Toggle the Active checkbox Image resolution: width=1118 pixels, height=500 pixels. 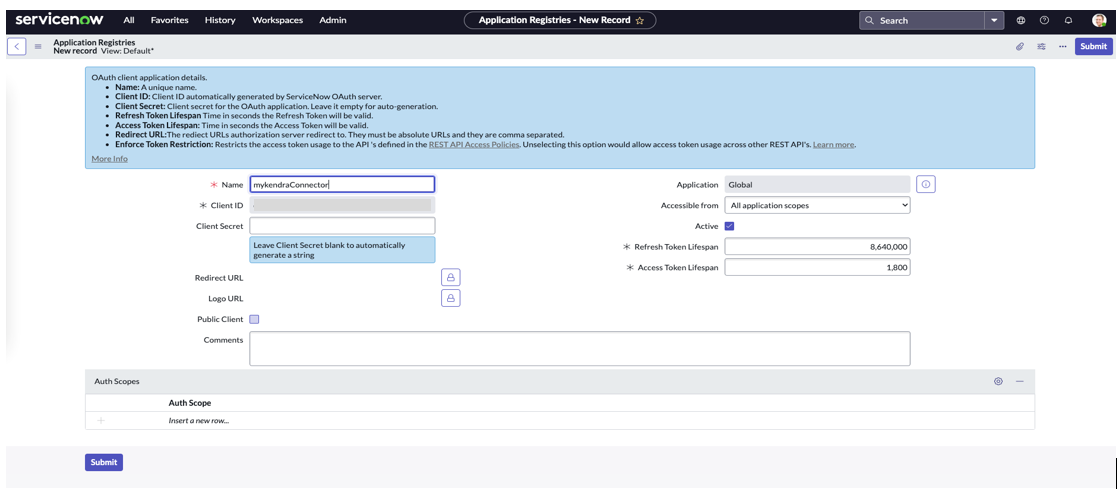[x=729, y=226]
